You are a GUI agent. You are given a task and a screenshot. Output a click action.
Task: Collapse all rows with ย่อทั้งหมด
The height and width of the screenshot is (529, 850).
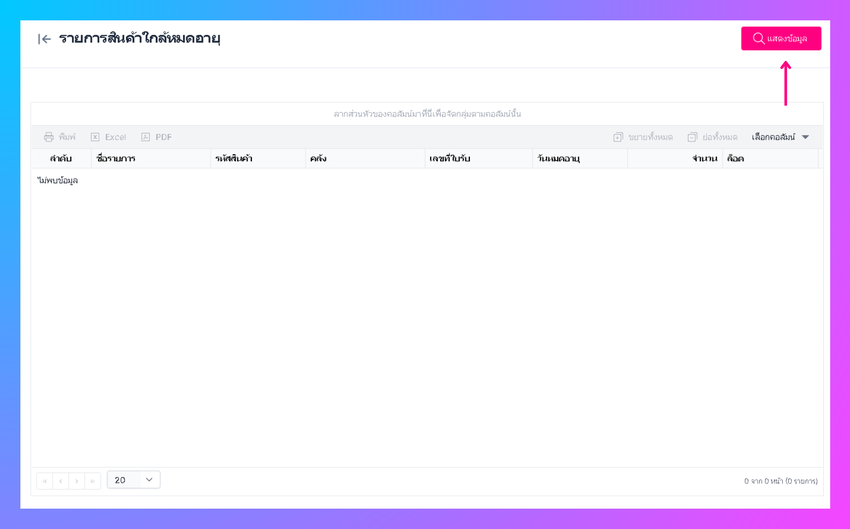[712, 137]
